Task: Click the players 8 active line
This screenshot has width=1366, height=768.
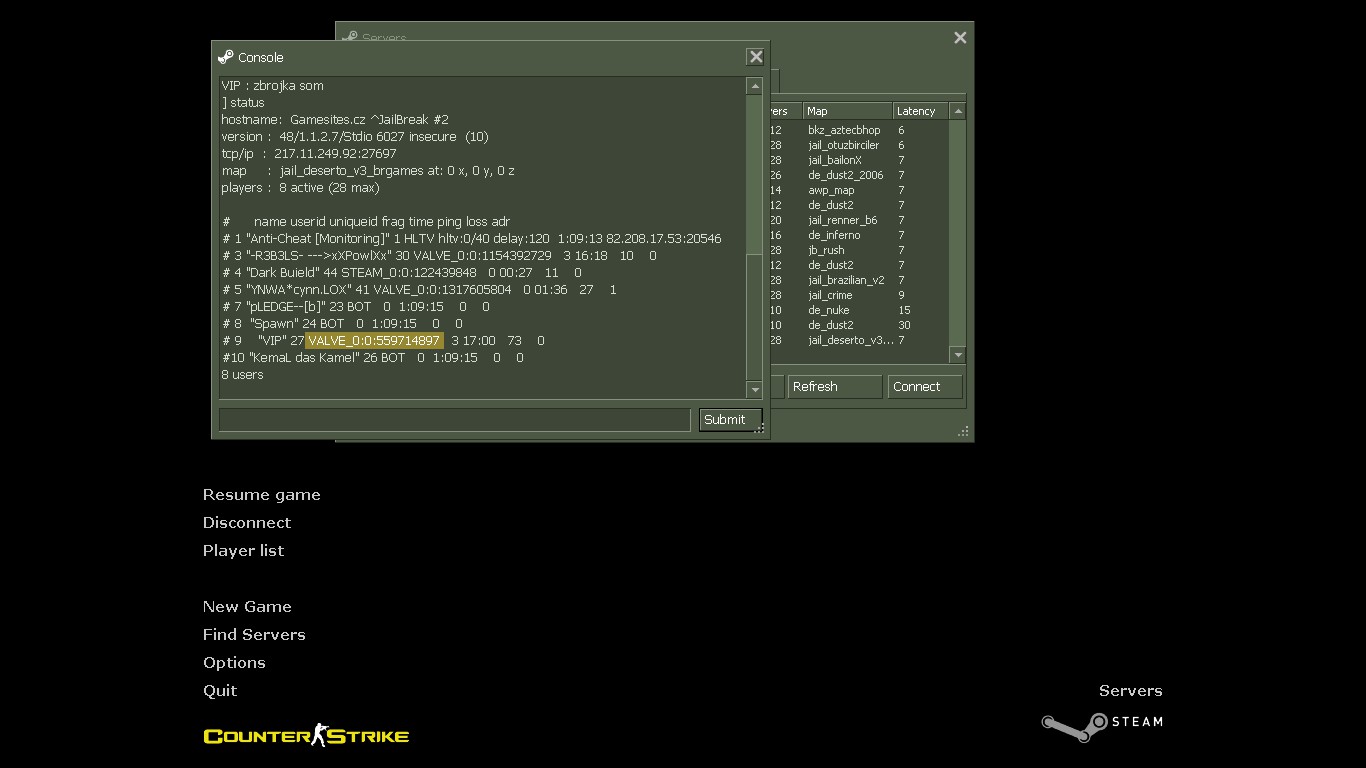Action: [x=300, y=188]
